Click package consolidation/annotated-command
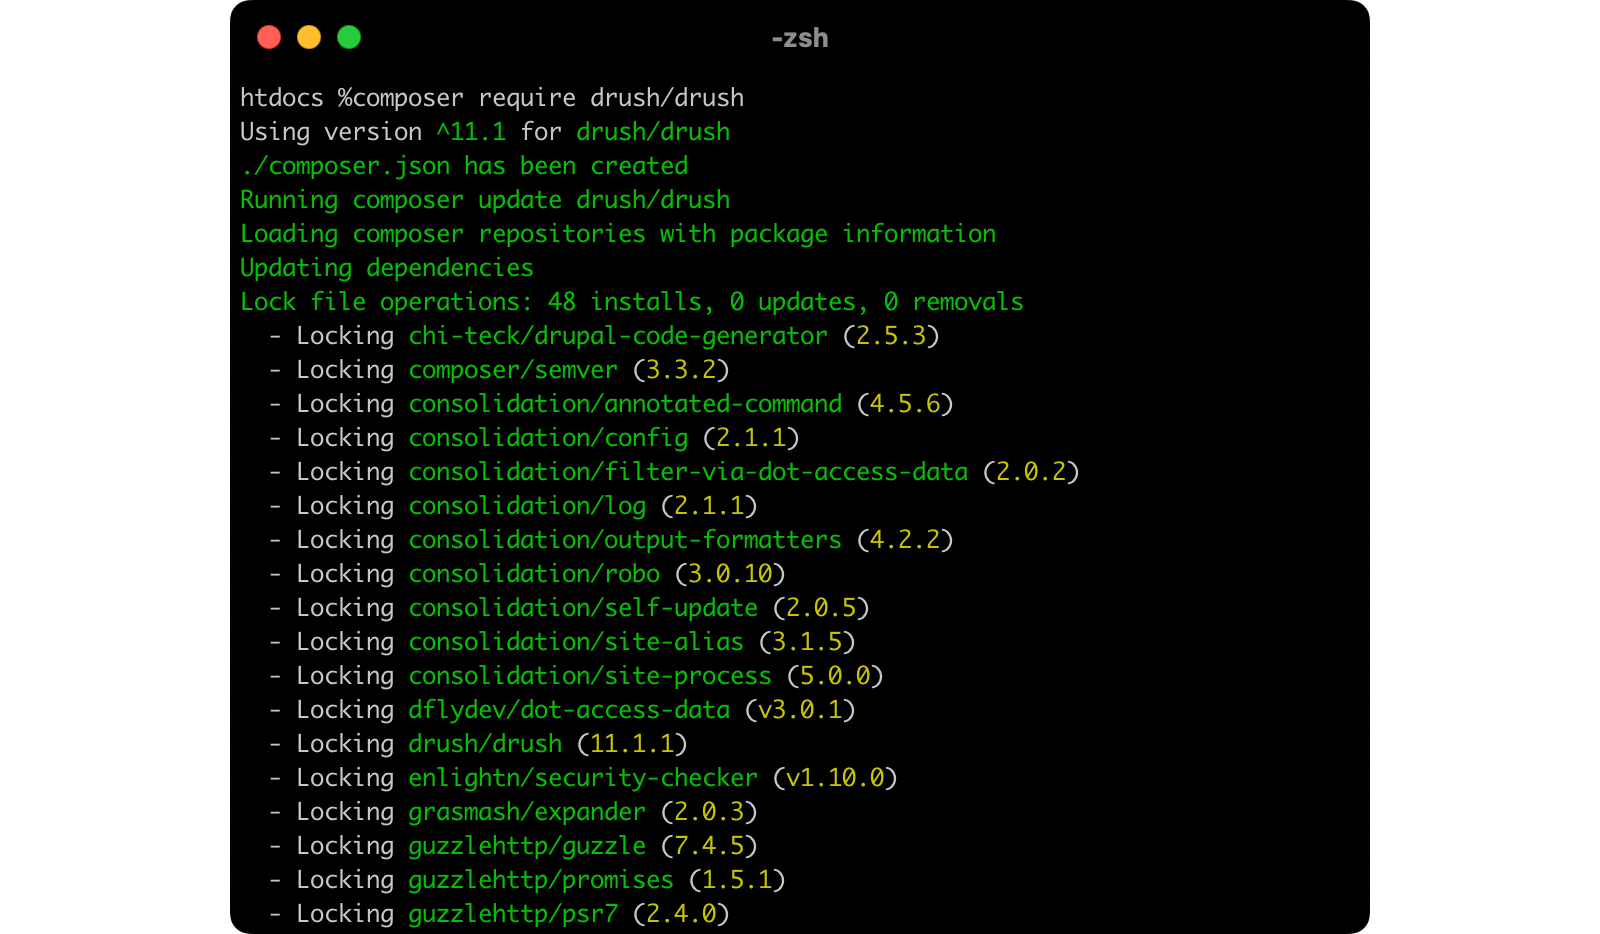1600x934 pixels. coord(625,404)
